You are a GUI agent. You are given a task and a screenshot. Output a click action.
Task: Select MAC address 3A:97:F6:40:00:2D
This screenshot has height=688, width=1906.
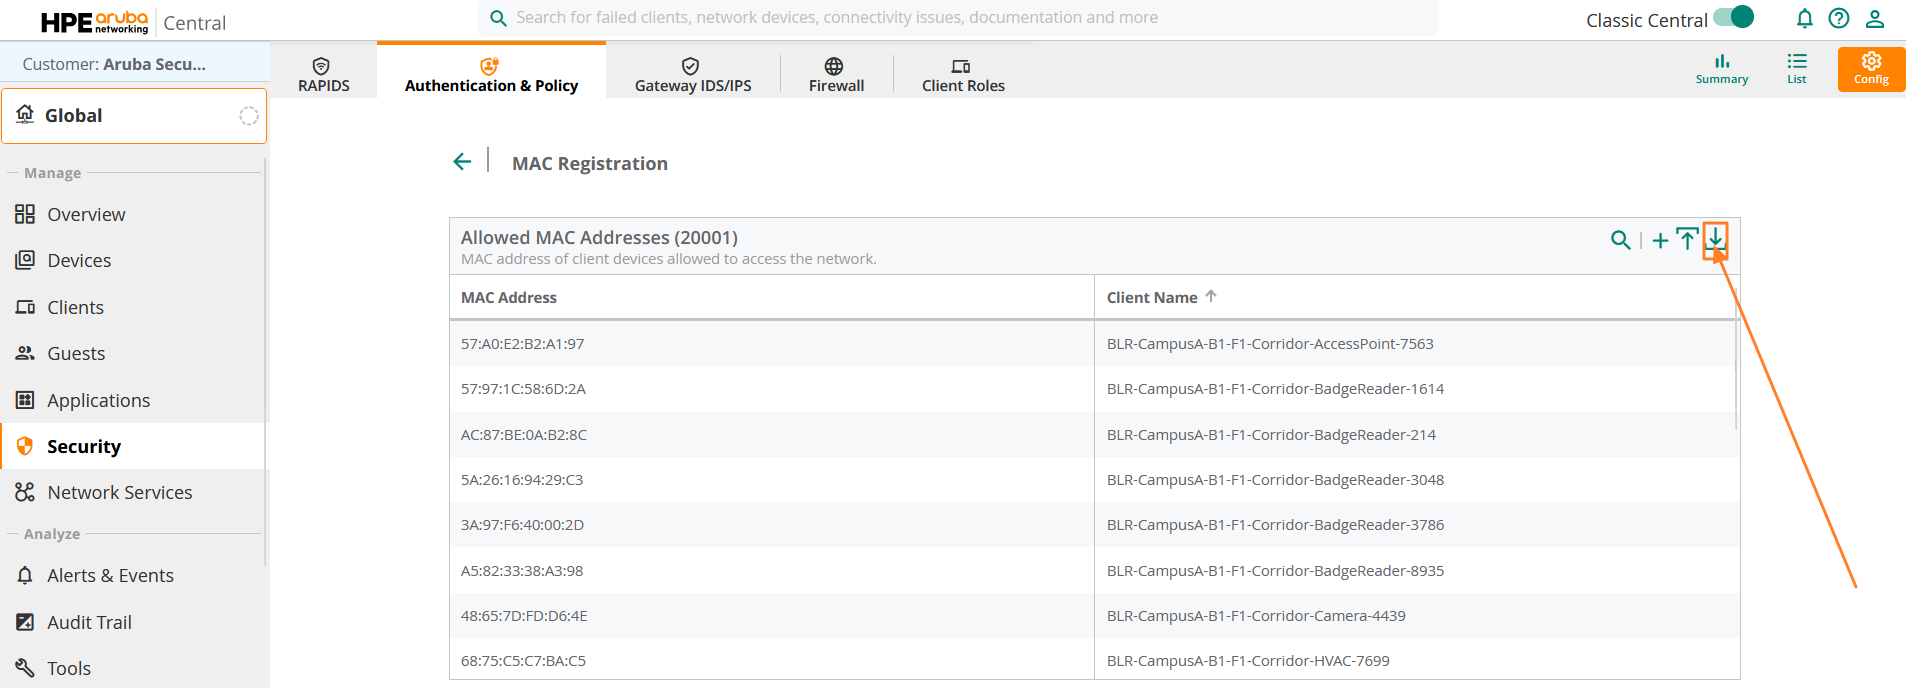[522, 524]
